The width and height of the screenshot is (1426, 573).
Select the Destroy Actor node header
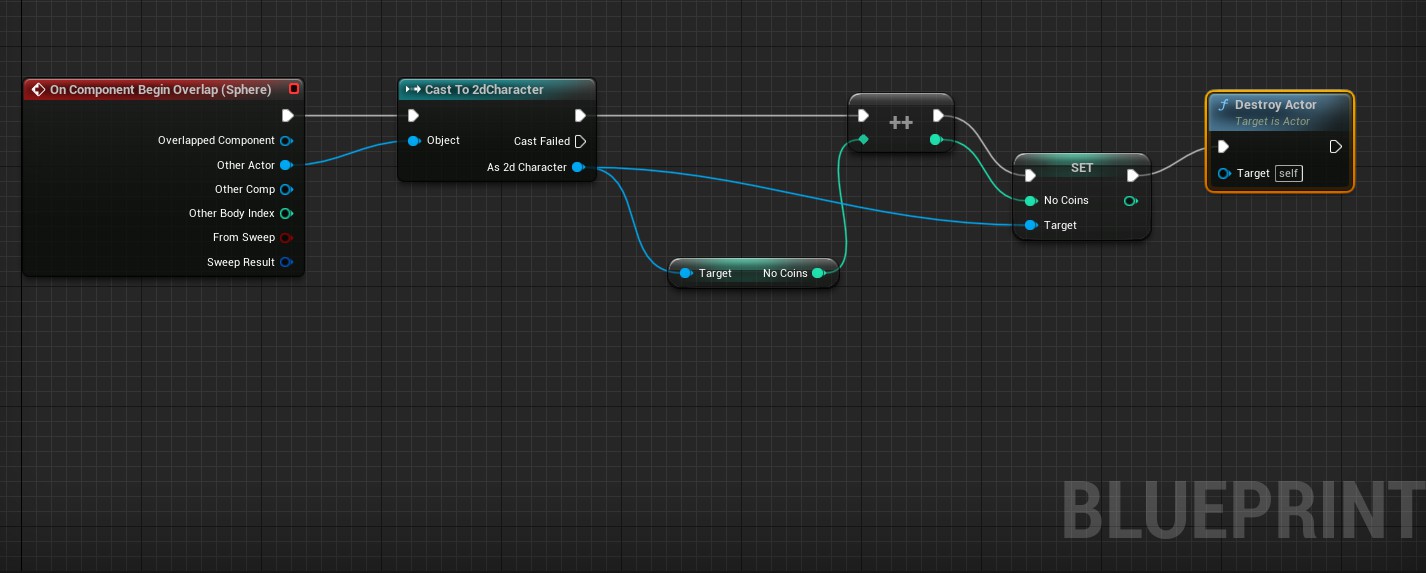click(1275, 105)
